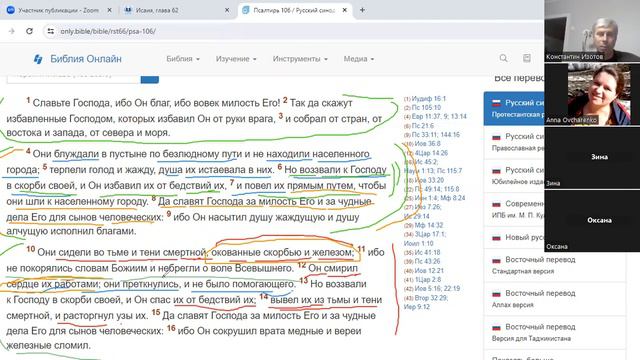Open cross-reference Мф 8:24
This screenshot has width=640, height=360.
(453, 198)
